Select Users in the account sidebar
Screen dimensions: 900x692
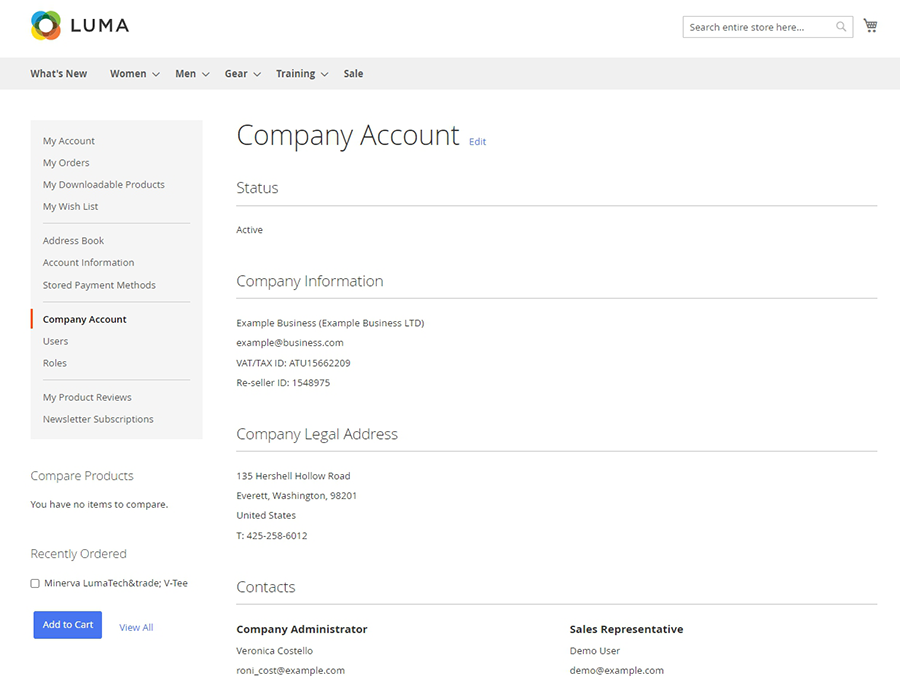click(x=55, y=341)
